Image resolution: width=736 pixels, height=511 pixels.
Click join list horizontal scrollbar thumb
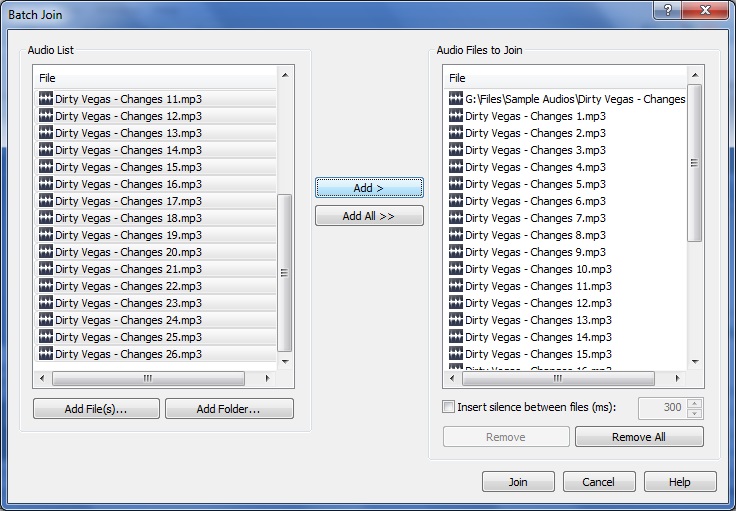pyautogui.click(x=558, y=378)
